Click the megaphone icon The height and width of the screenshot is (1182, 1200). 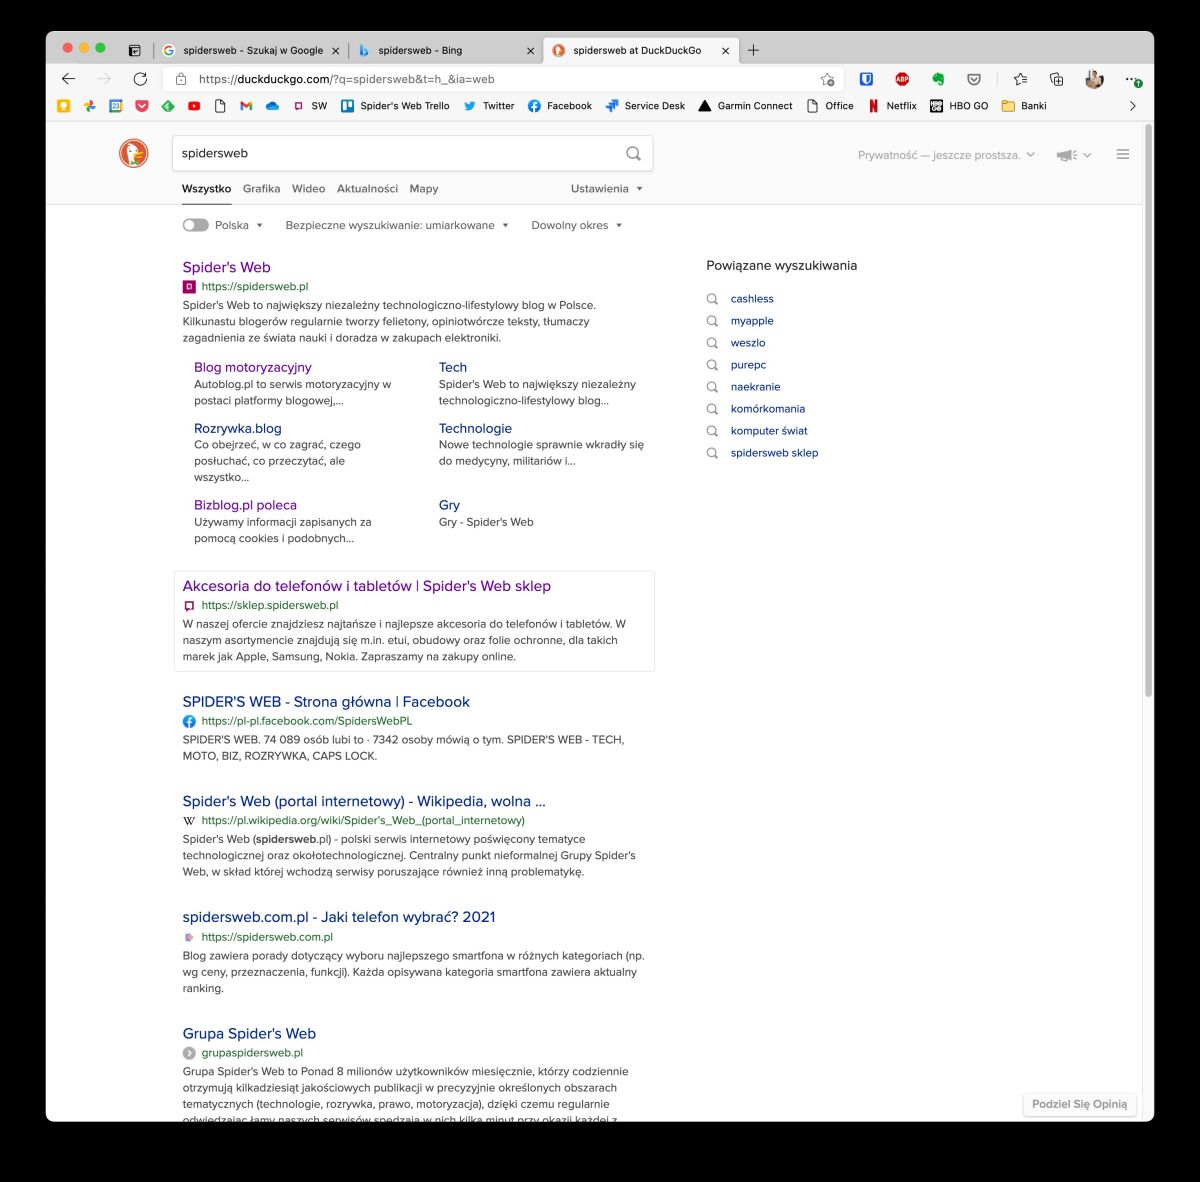(x=1066, y=155)
